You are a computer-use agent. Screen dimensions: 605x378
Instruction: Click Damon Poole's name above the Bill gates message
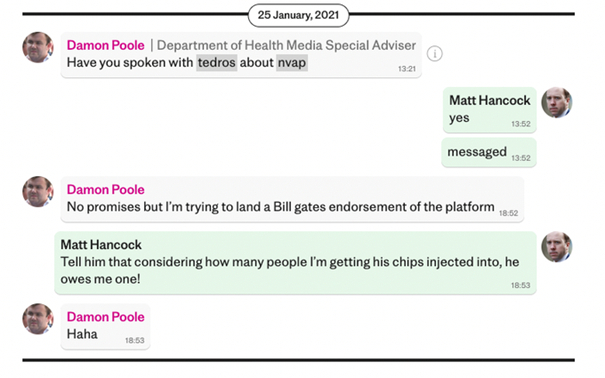(105, 189)
